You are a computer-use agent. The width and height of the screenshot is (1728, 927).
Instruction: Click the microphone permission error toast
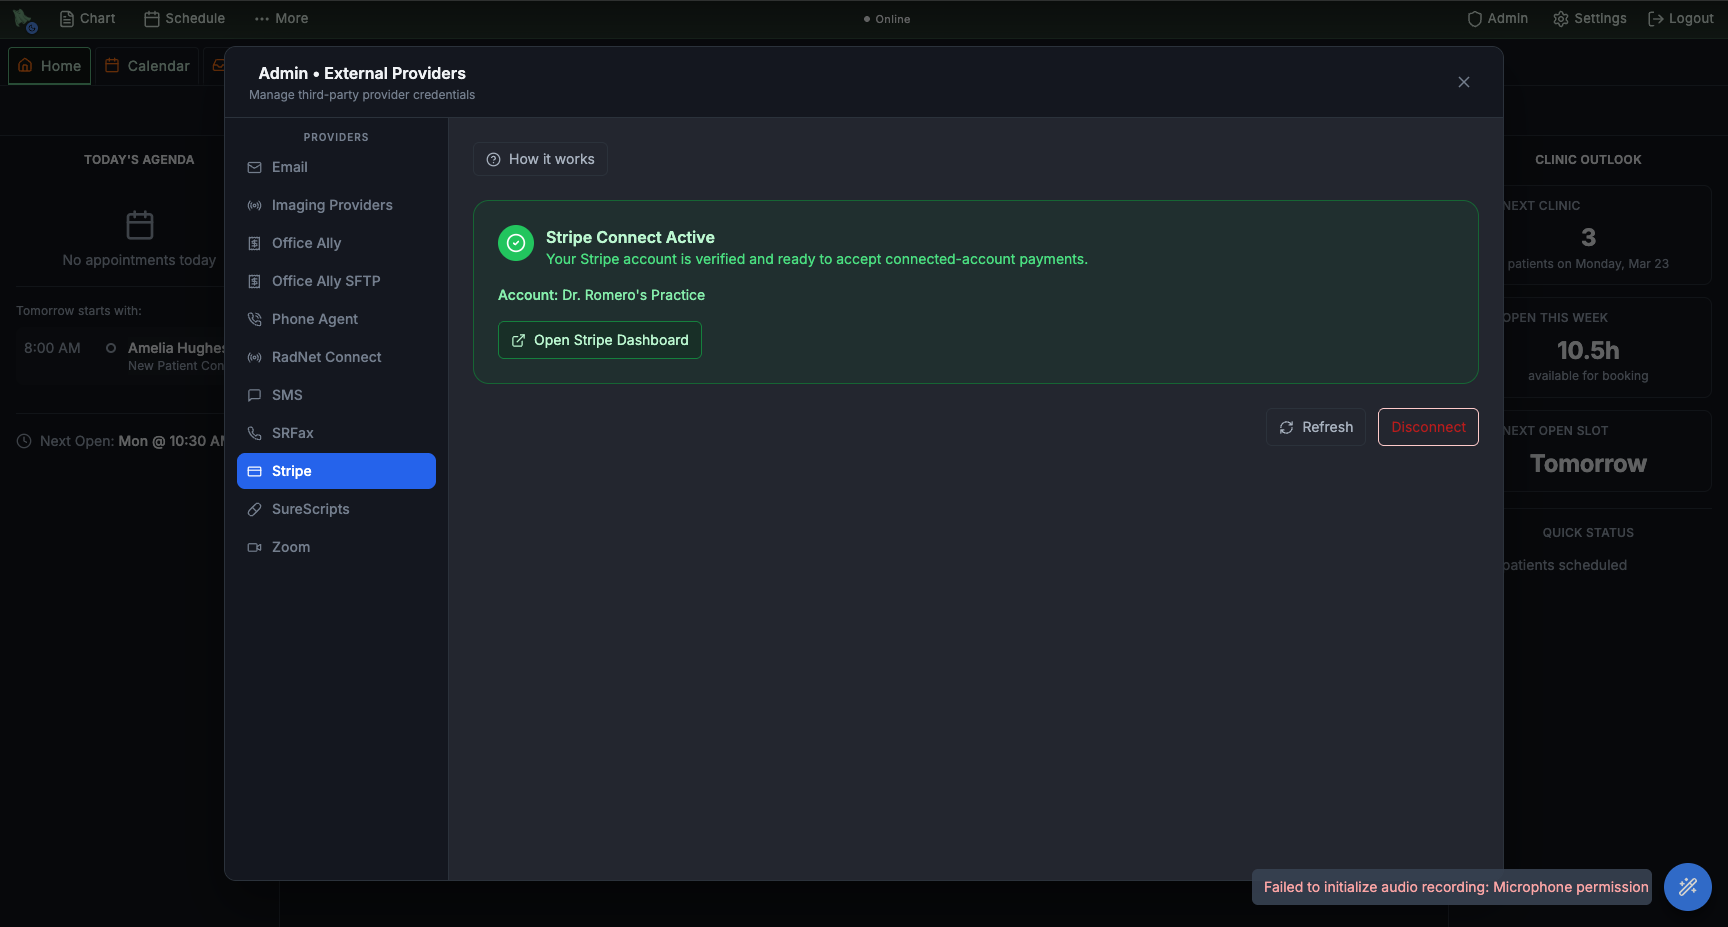pyautogui.click(x=1452, y=887)
